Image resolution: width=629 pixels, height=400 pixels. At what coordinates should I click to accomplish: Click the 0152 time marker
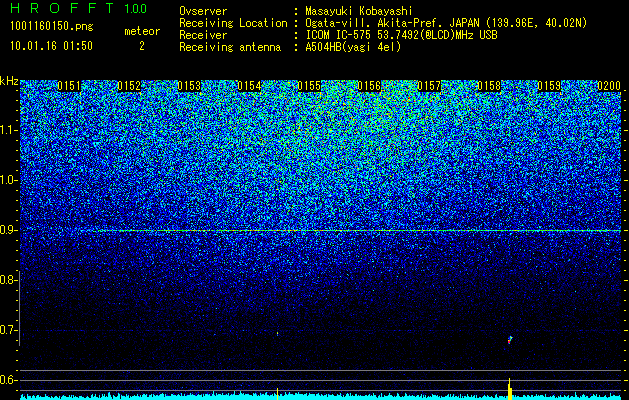coord(129,86)
